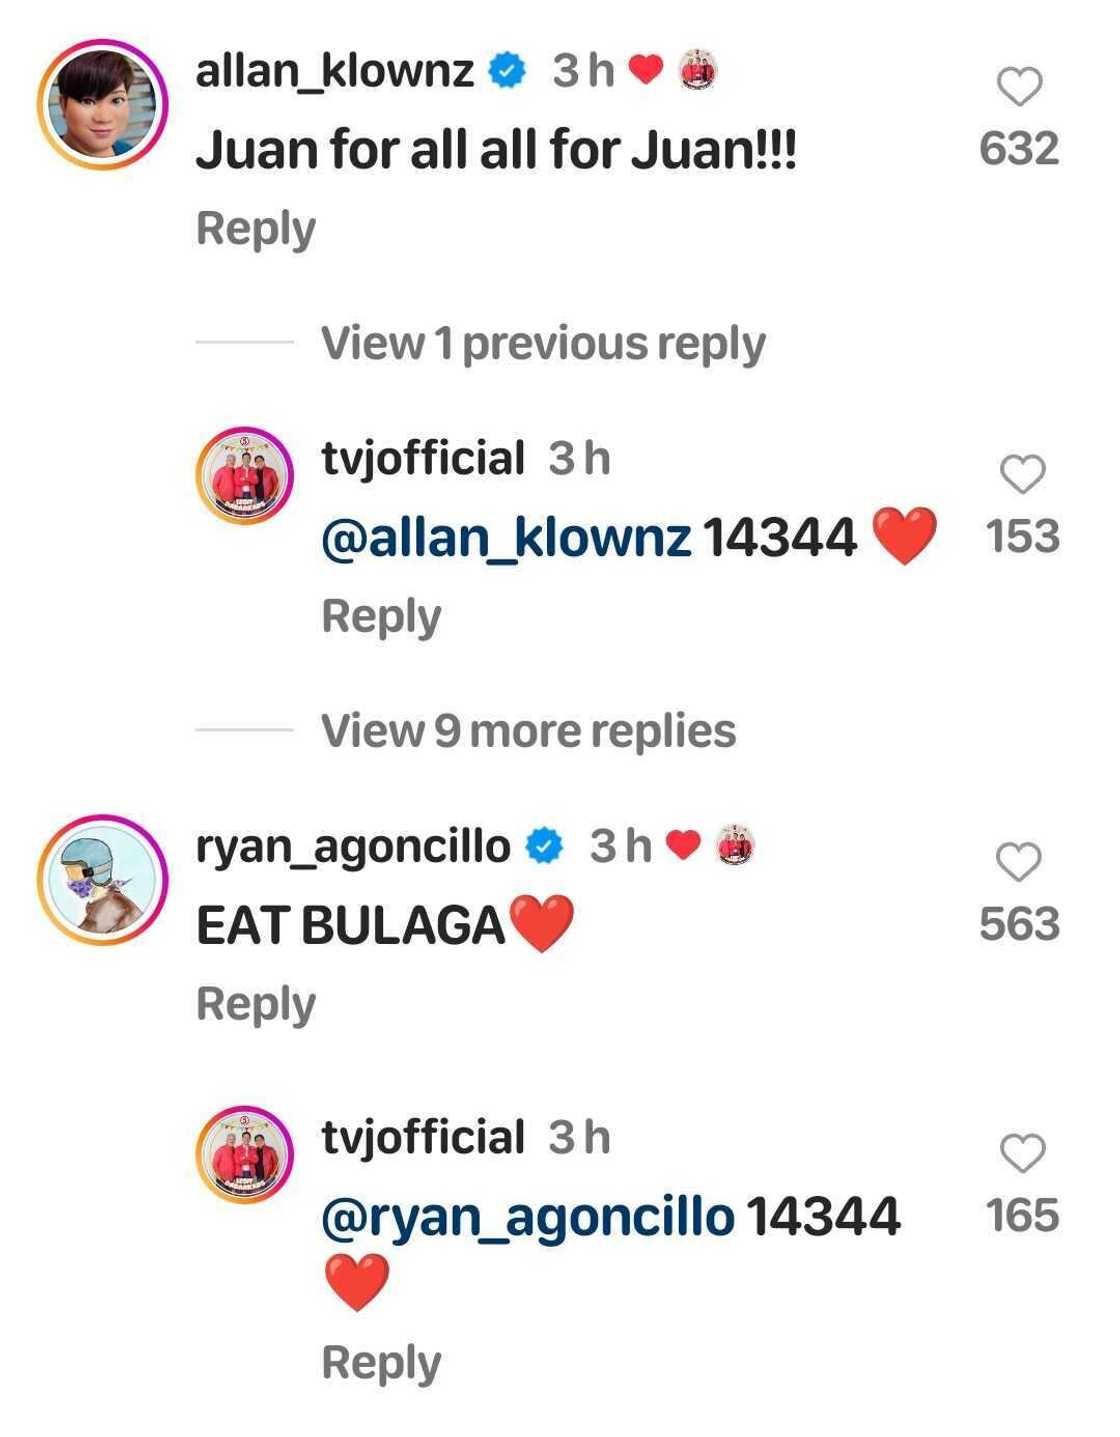This screenshot has width=1120, height=1437.
Task: Reply to tvjofficial's @ryan_agoncillo comment
Action: (381, 1363)
